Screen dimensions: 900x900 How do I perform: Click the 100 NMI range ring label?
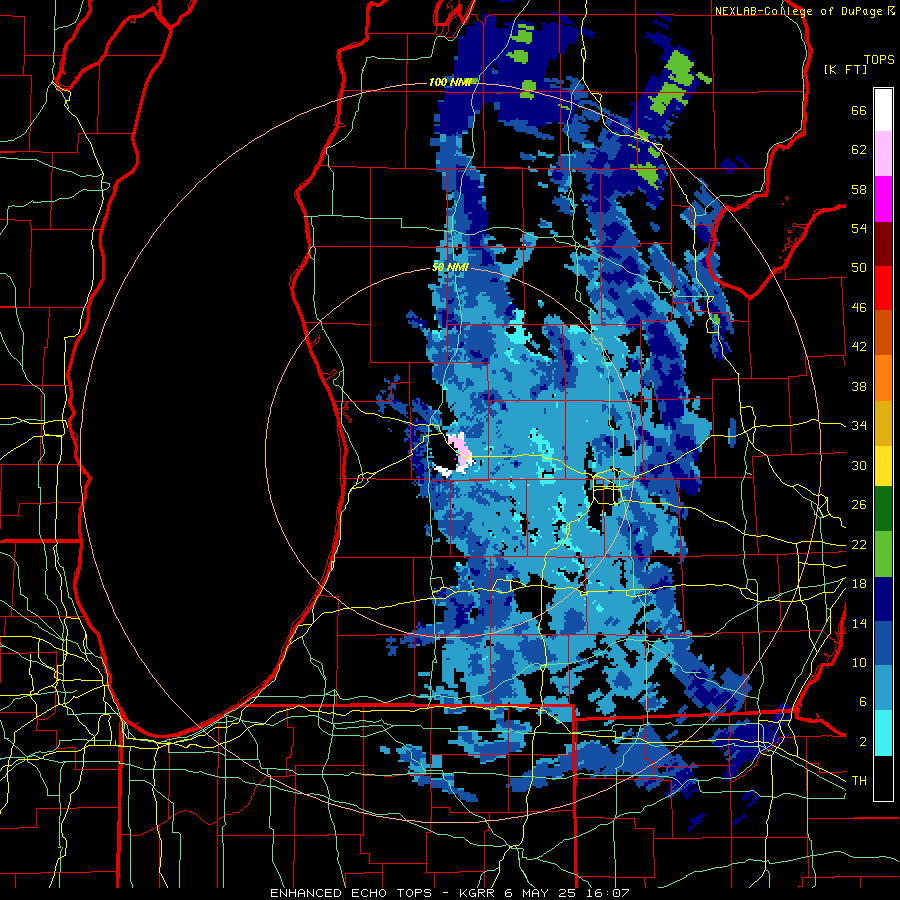(x=450, y=82)
